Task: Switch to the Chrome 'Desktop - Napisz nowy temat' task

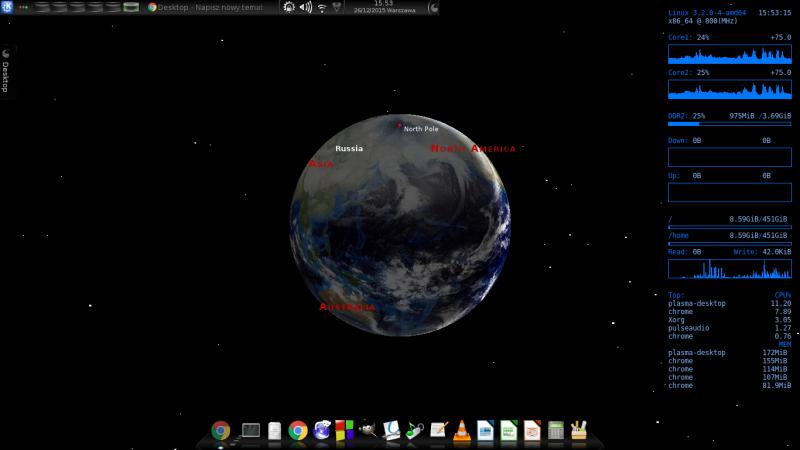Action: point(210,7)
